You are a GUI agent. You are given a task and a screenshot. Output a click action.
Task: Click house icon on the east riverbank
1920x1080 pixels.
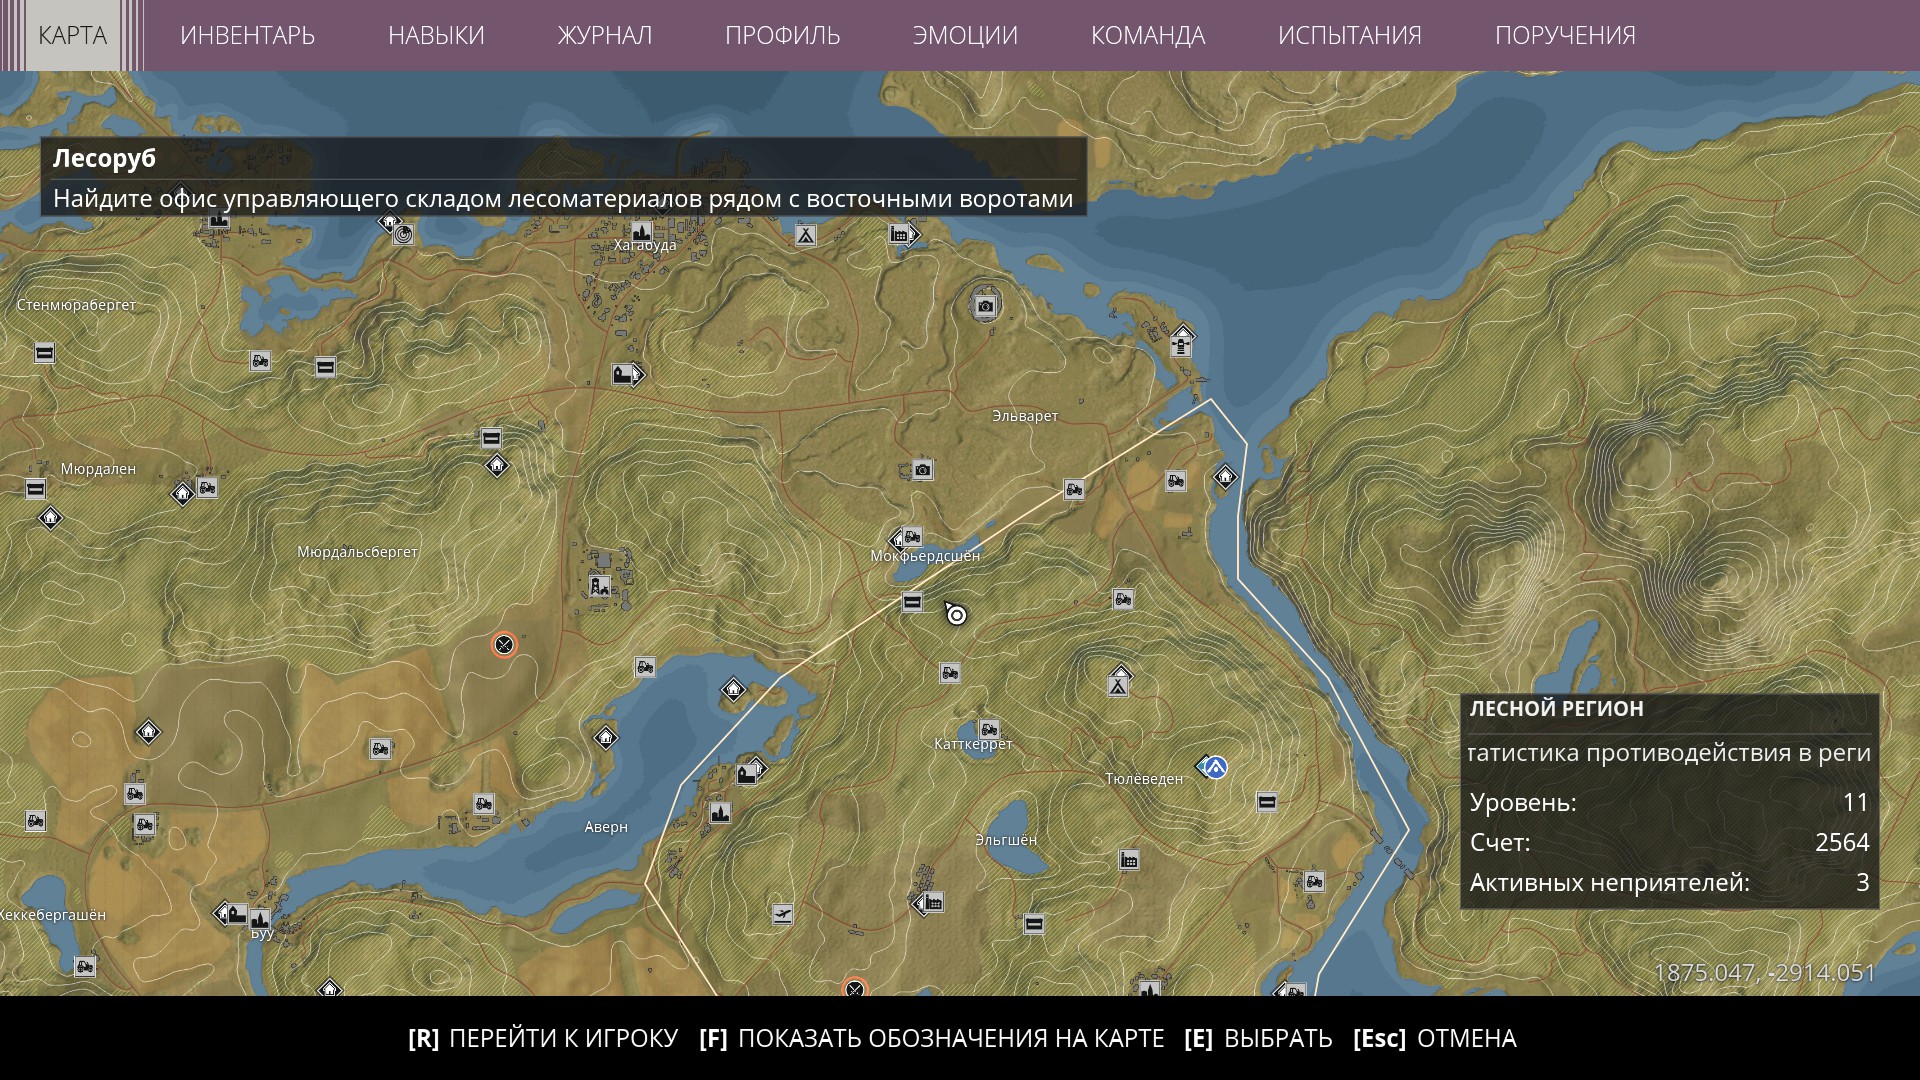pos(1225,477)
